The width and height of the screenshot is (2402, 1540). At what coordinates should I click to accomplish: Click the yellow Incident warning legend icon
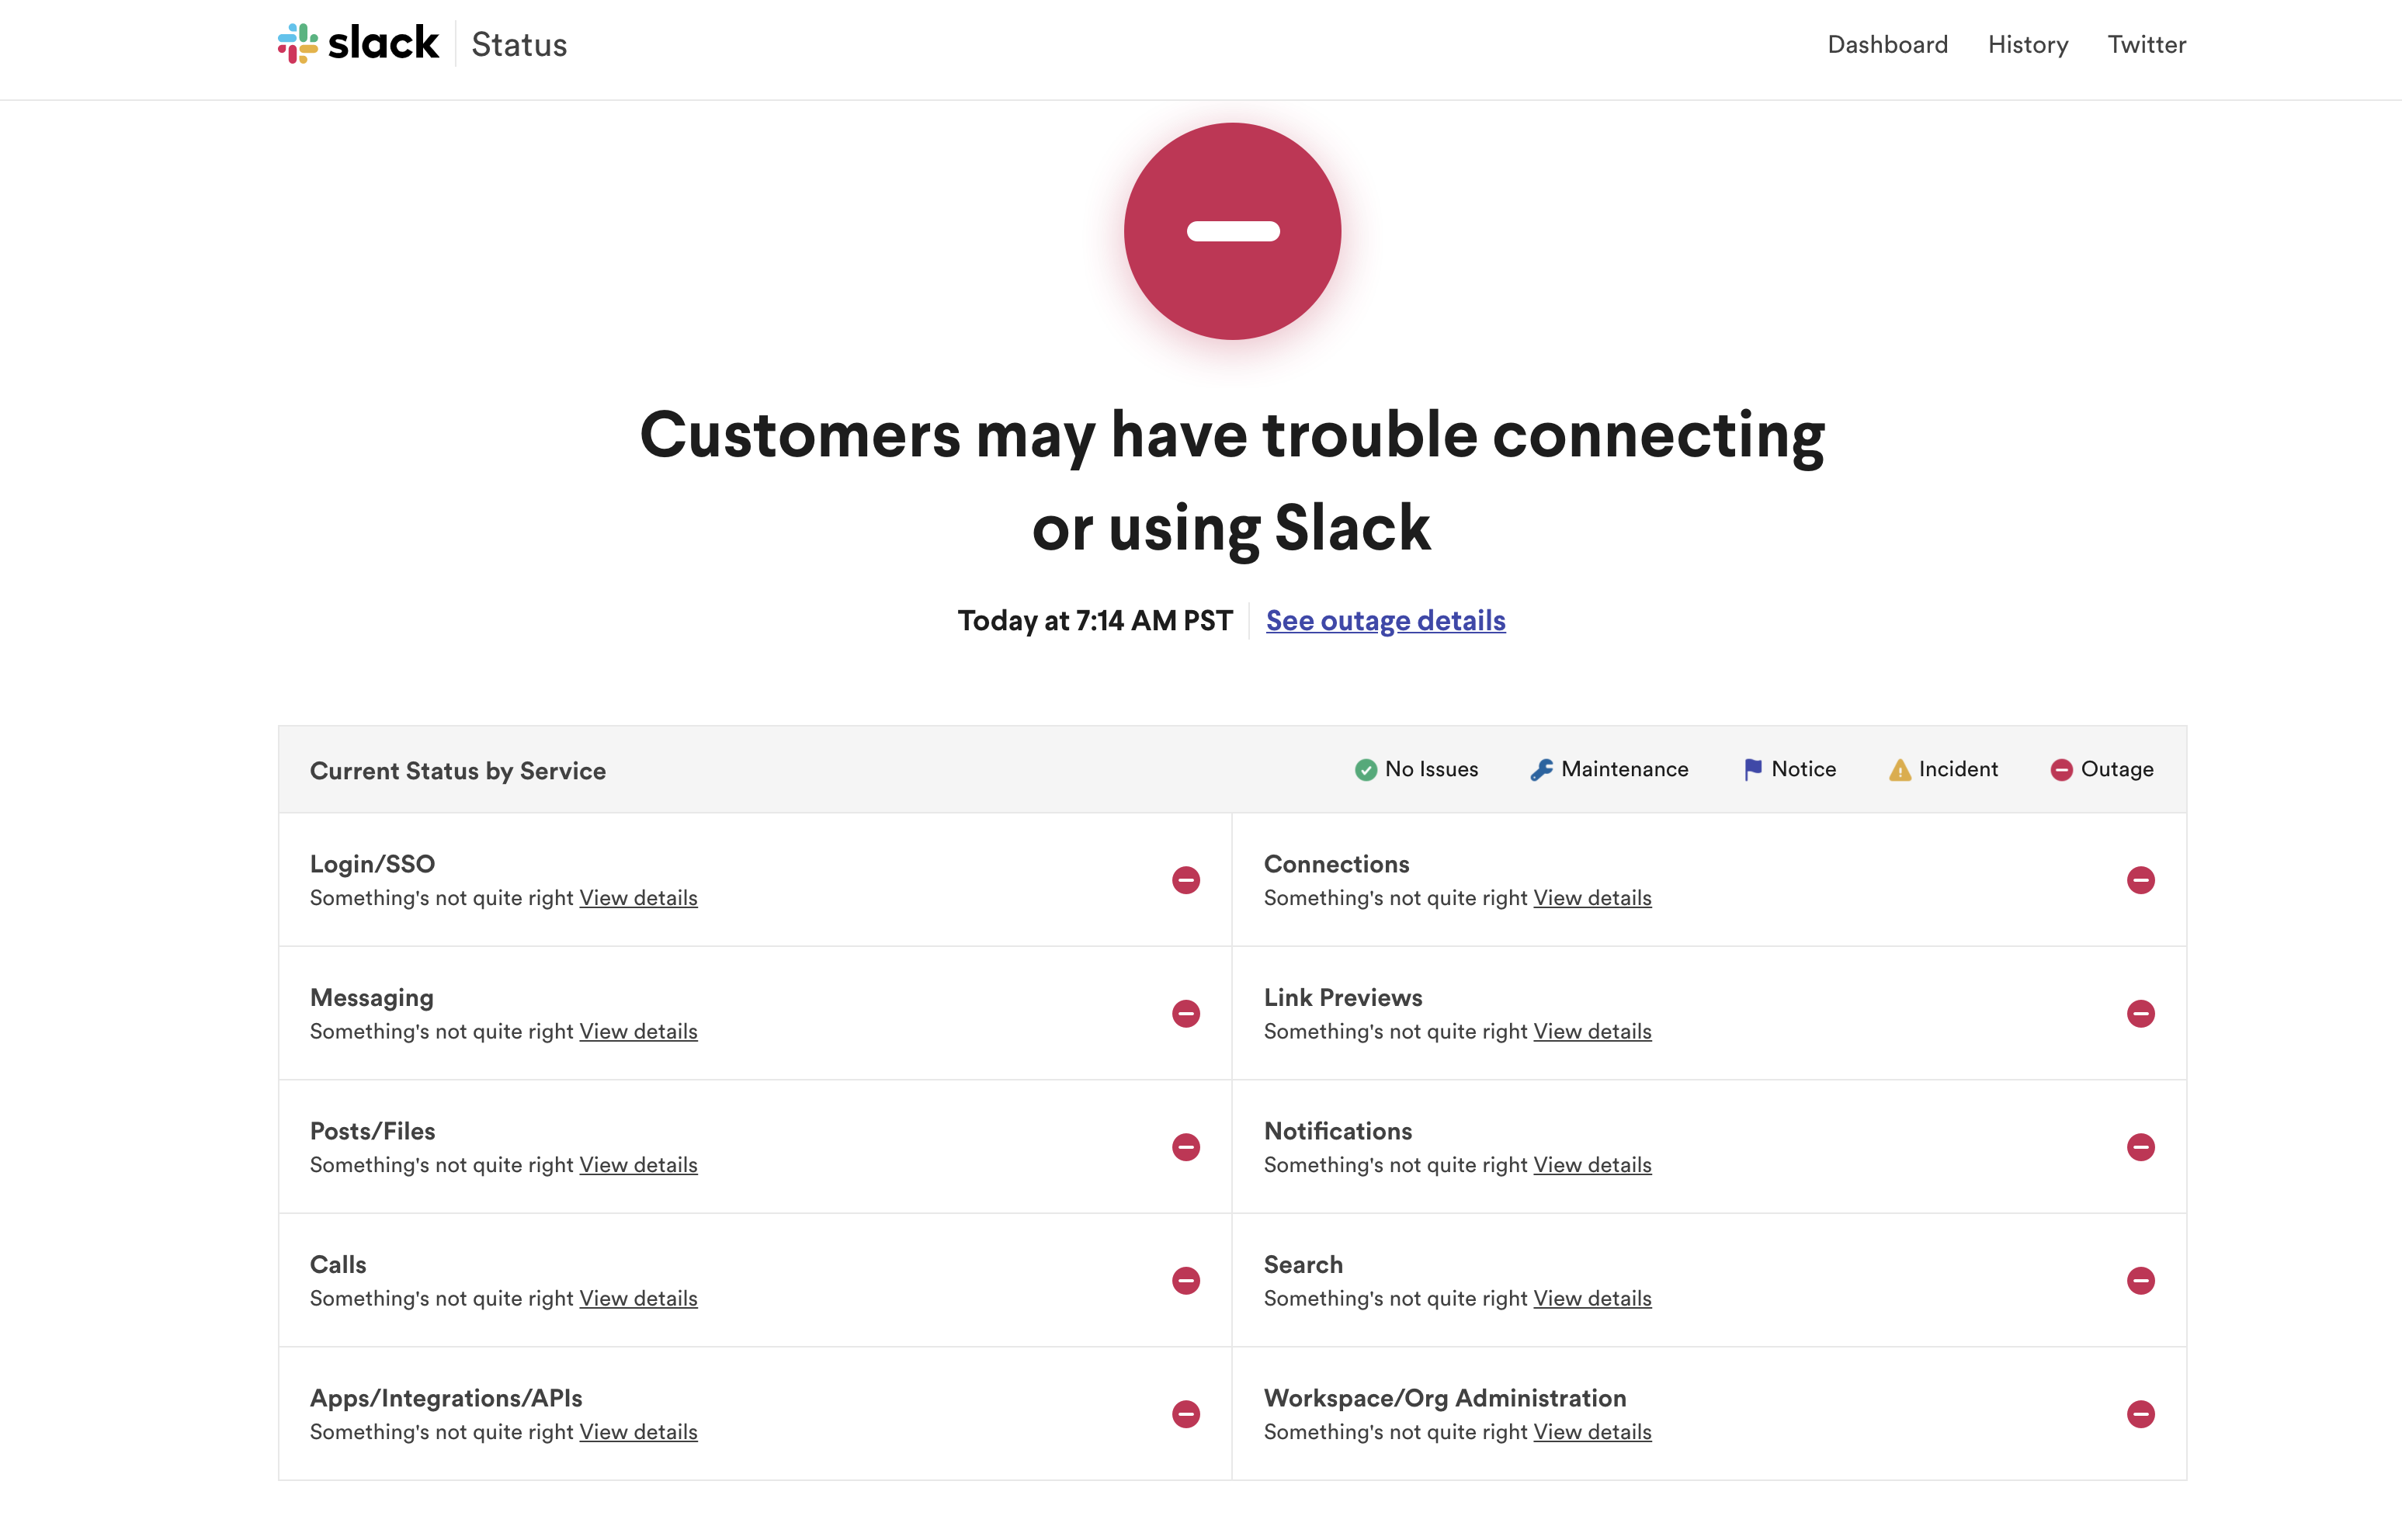[1899, 769]
